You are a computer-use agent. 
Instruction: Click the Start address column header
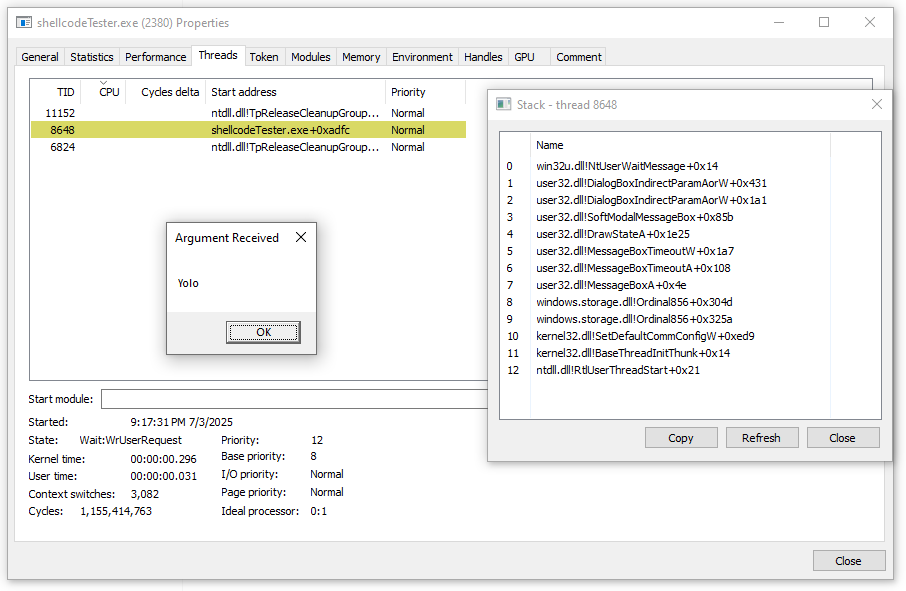(x=295, y=92)
